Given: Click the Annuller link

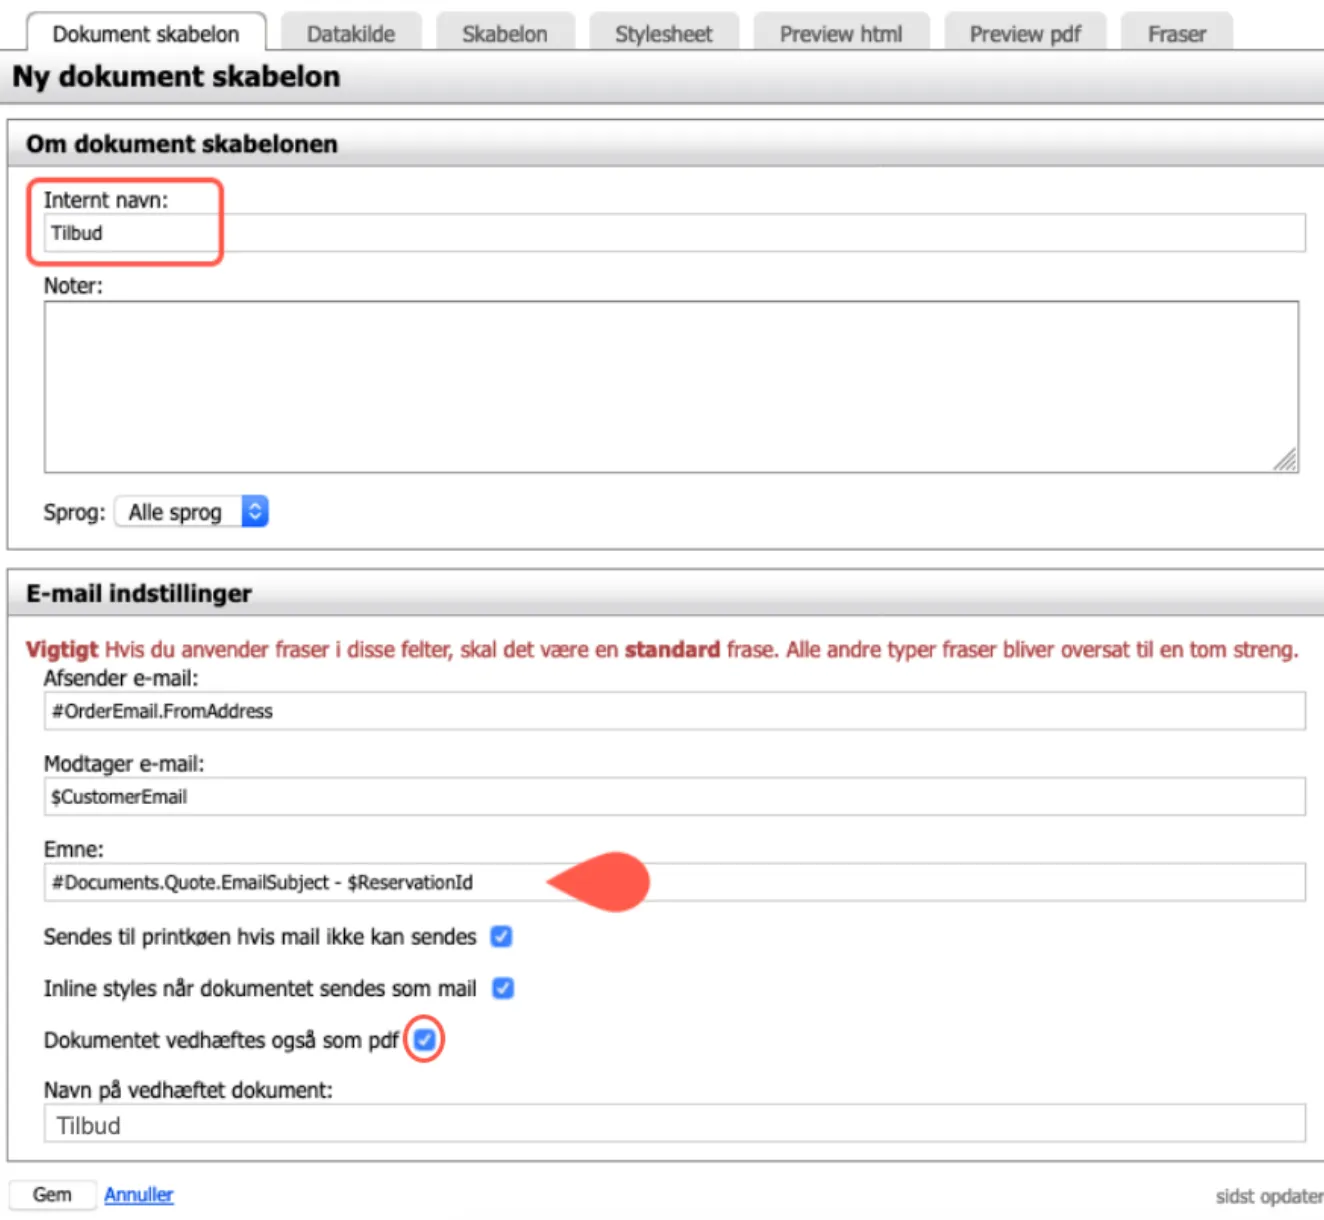Looking at the screenshot, I should click(138, 1195).
